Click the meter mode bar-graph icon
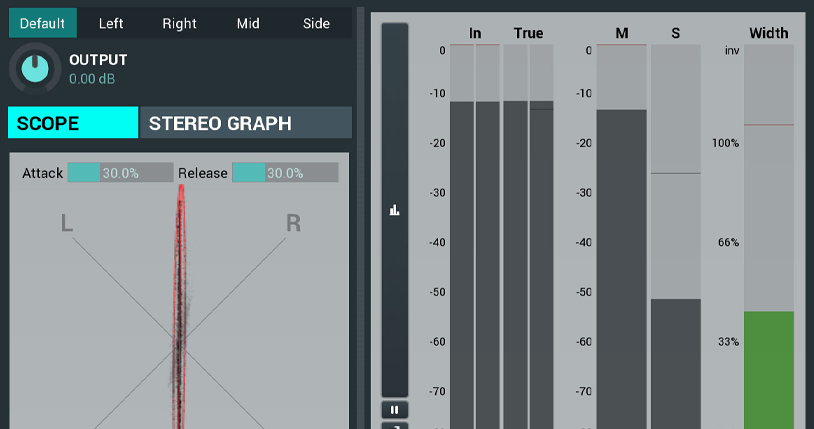This screenshot has width=814, height=429. (395, 210)
